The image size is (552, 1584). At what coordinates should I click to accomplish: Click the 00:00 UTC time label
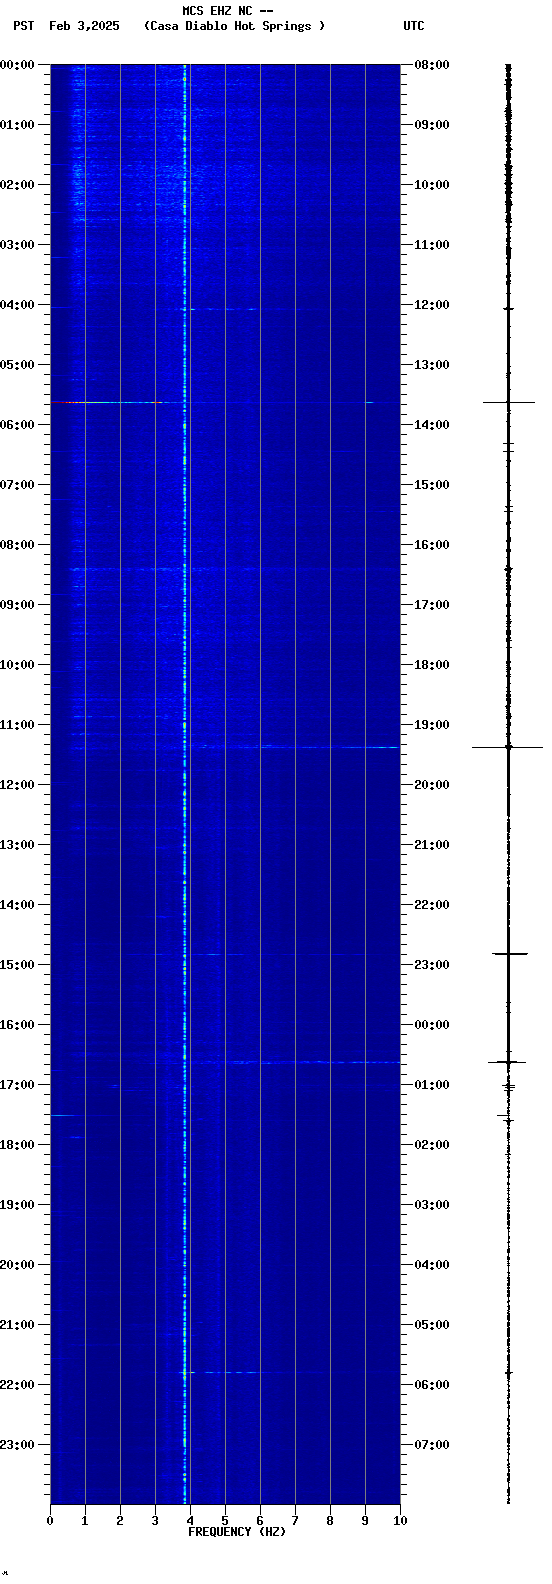(432, 1025)
